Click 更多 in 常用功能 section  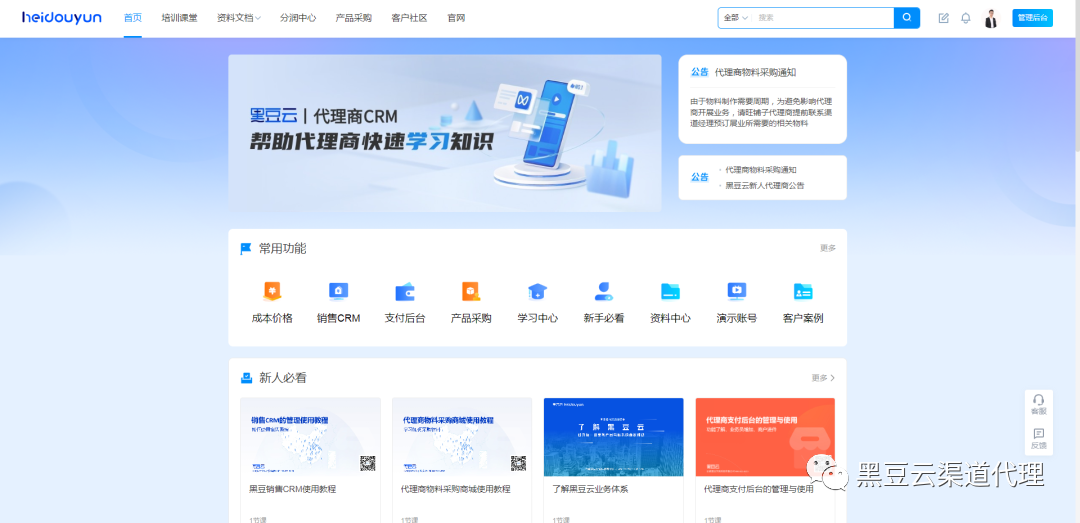pos(828,248)
